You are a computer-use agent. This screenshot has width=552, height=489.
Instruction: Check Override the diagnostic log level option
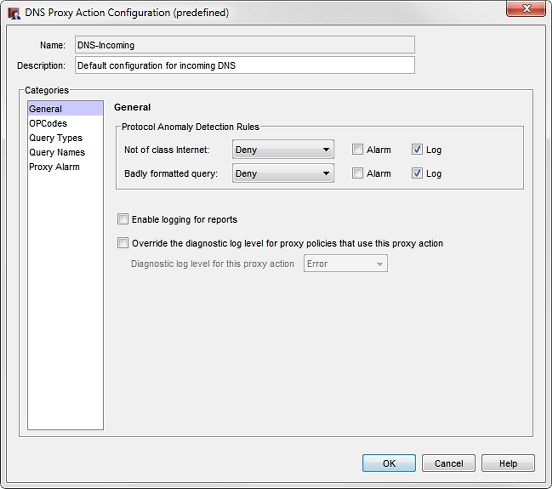click(123, 243)
